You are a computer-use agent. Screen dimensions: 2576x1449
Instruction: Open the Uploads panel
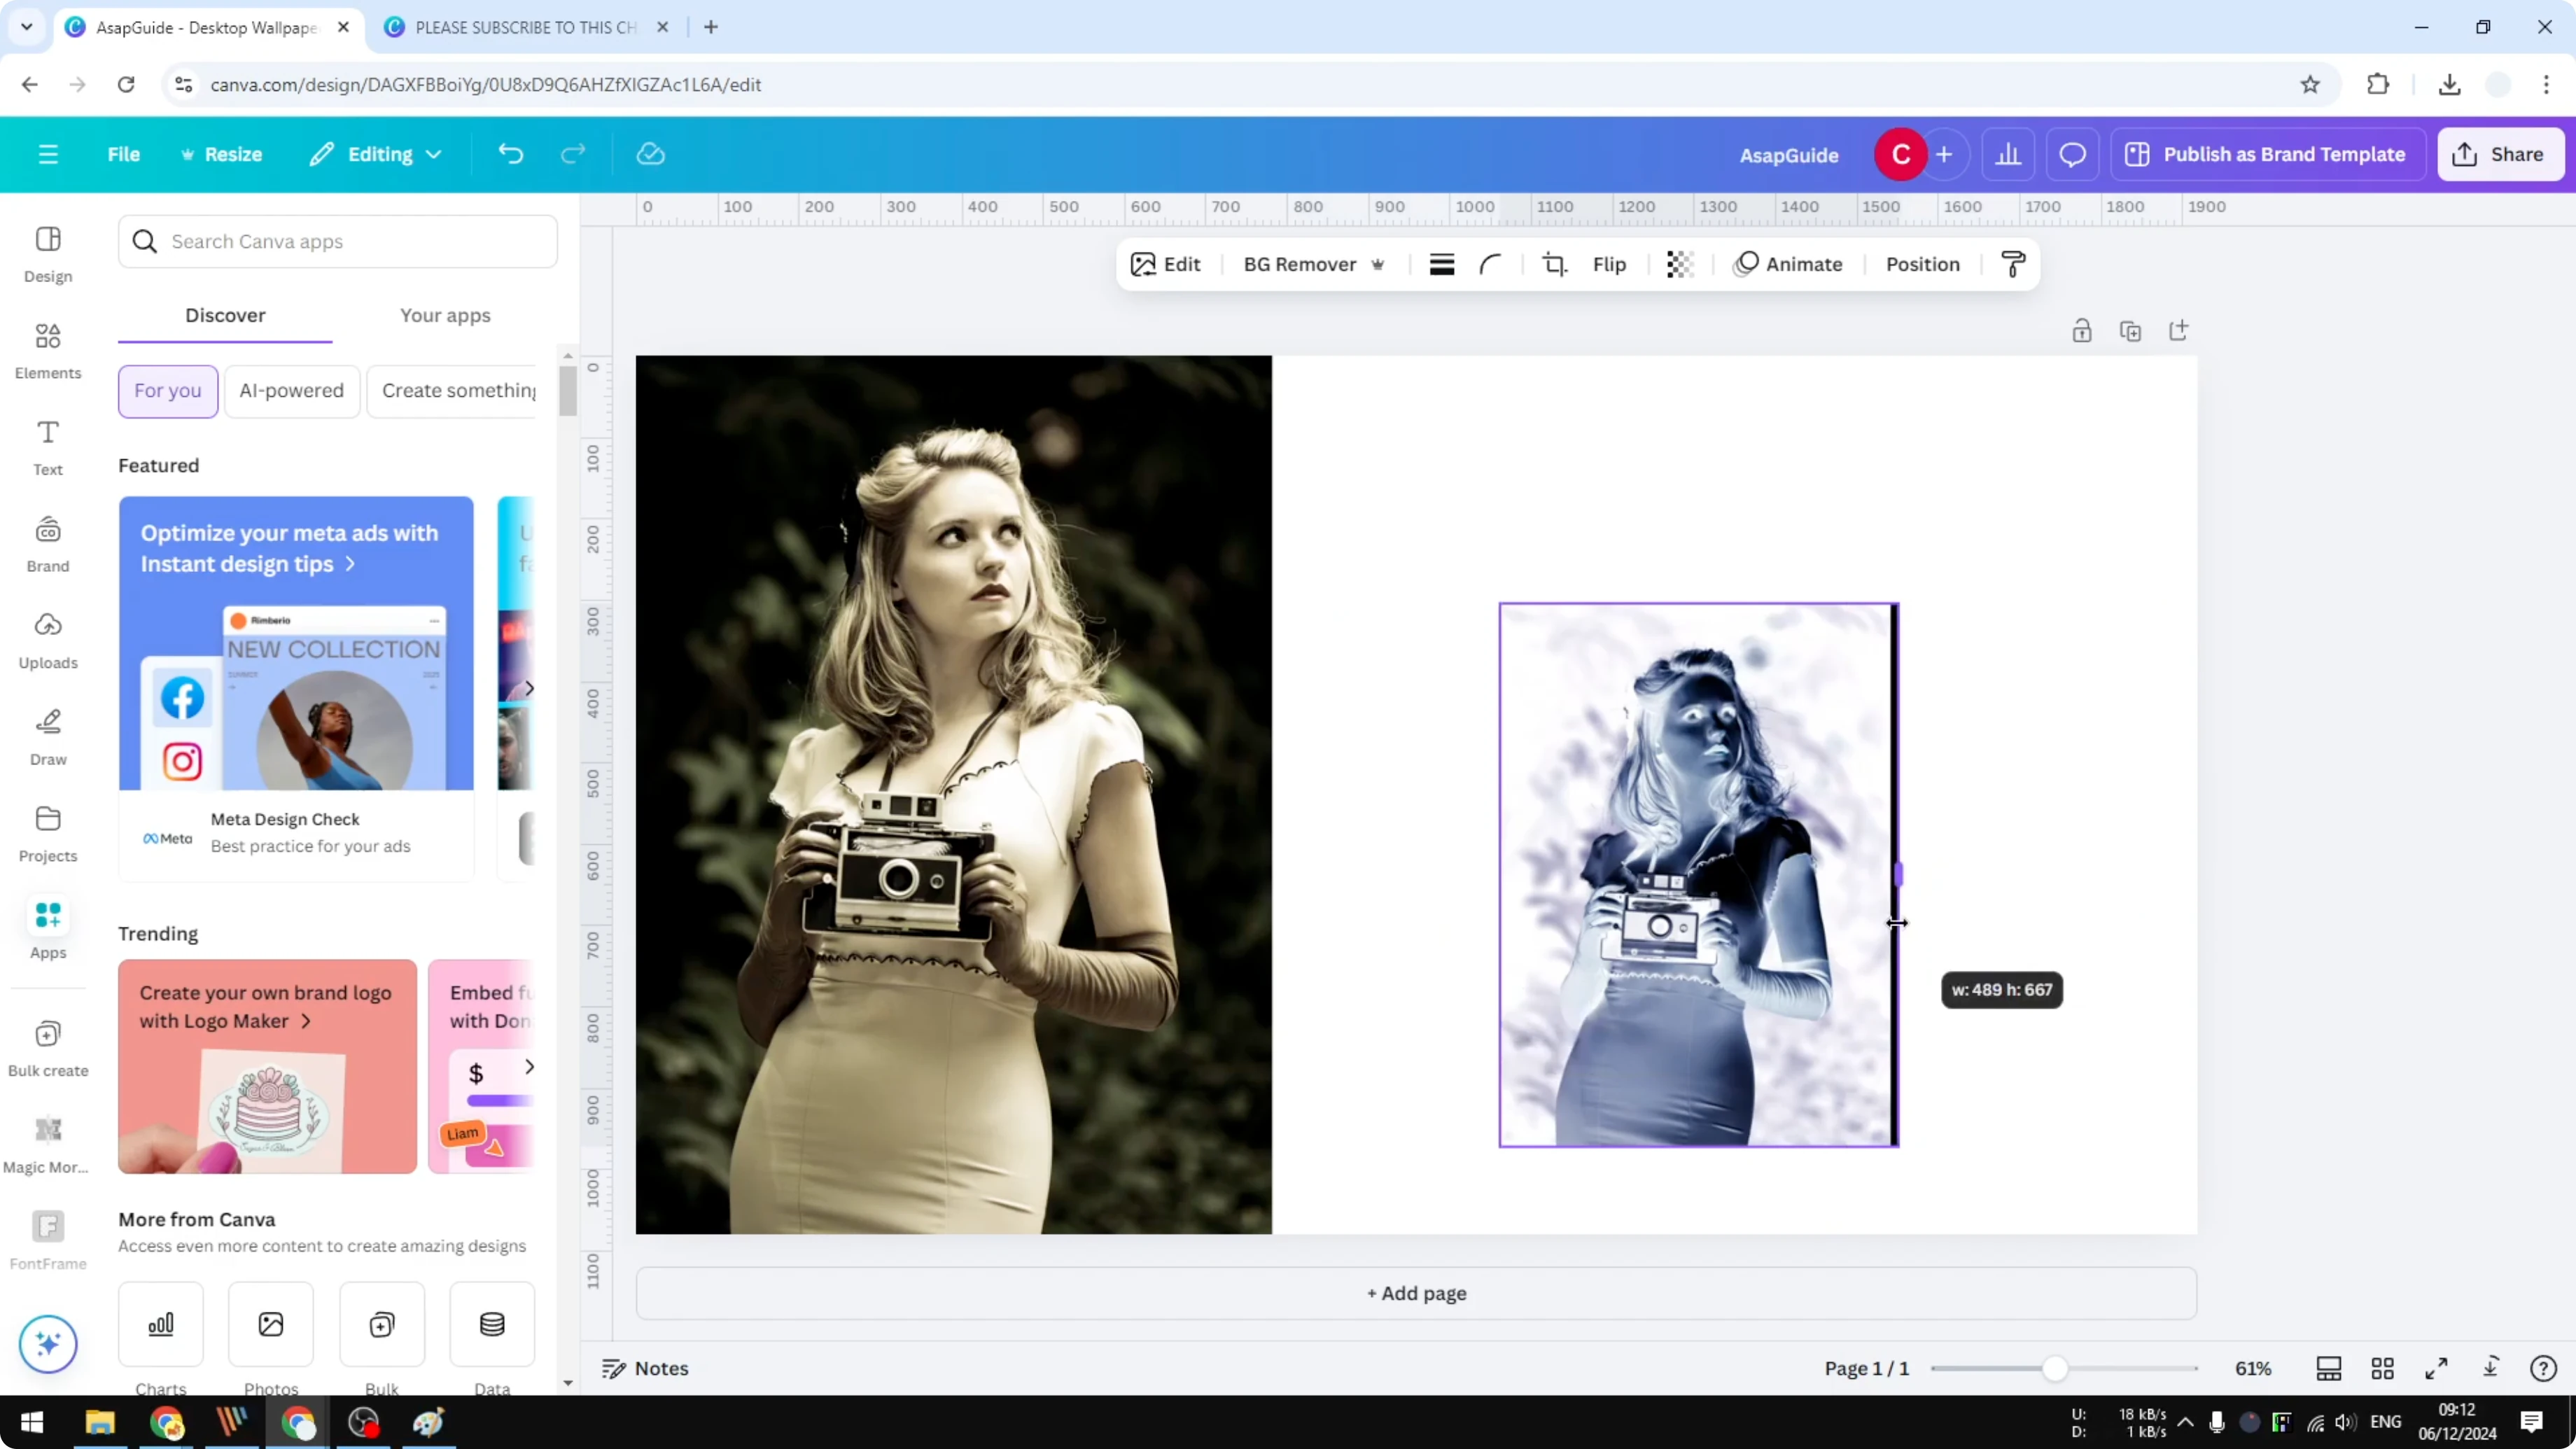[x=47, y=640]
